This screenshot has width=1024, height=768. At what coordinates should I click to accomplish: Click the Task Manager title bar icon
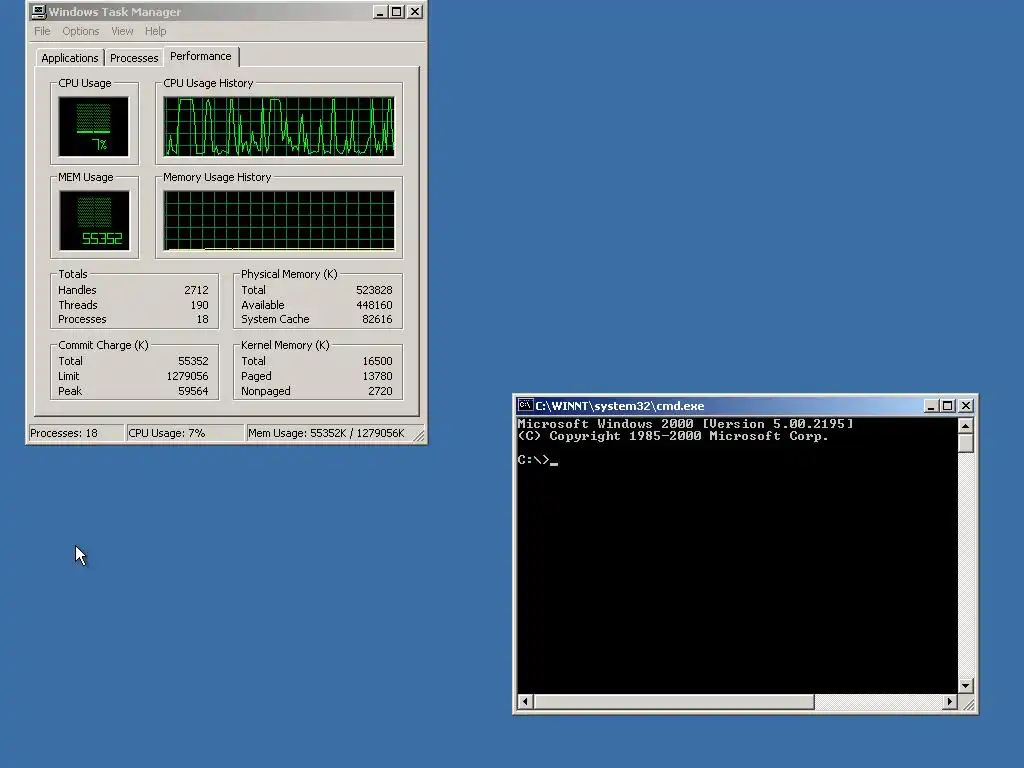[x=39, y=11]
